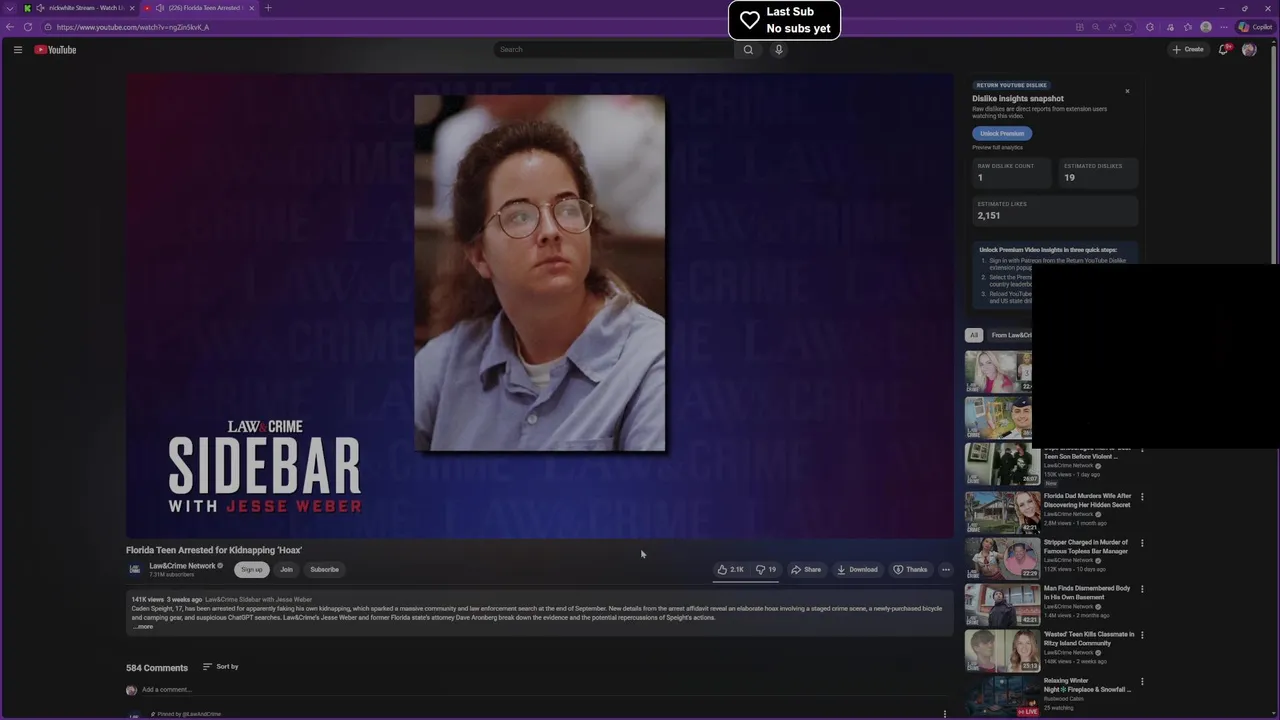Open the Stripper Charged in Murder thumbnail
Image resolution: width=1280 pixels, height=720 pixels.
click(x=1002, y=558)
